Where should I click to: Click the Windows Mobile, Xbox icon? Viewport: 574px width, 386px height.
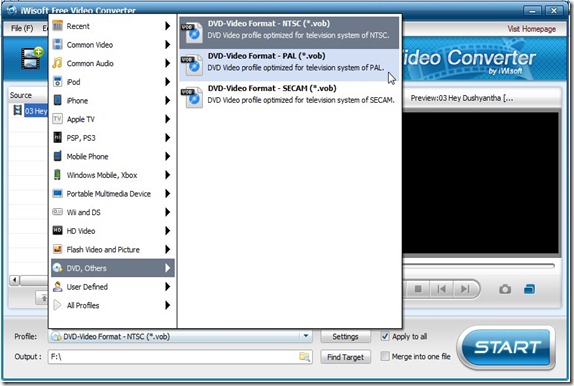57,175
